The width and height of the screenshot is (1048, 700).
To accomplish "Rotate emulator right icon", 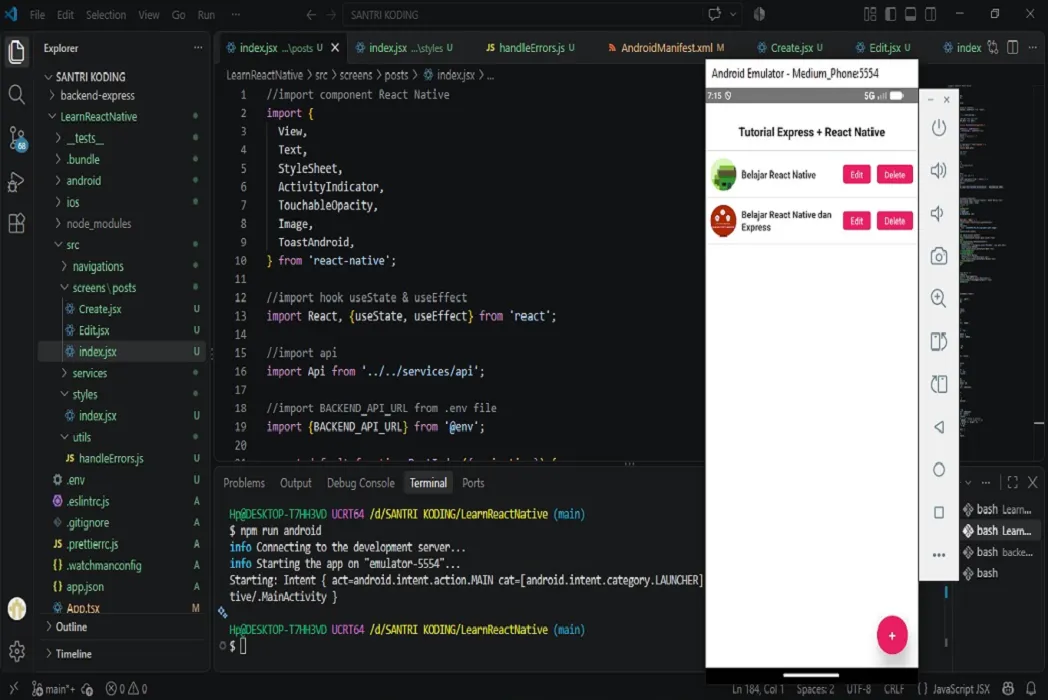I will point(939,384).
